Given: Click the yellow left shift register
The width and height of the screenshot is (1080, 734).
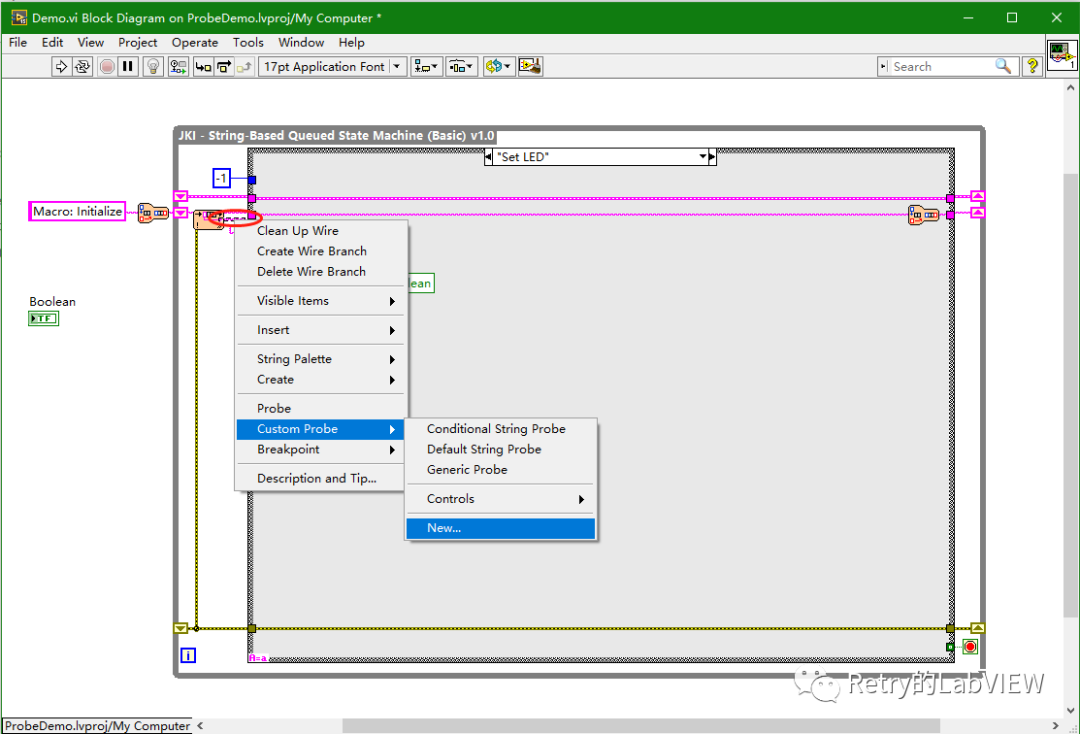Looking at the screenshot, I should point(180,628).
